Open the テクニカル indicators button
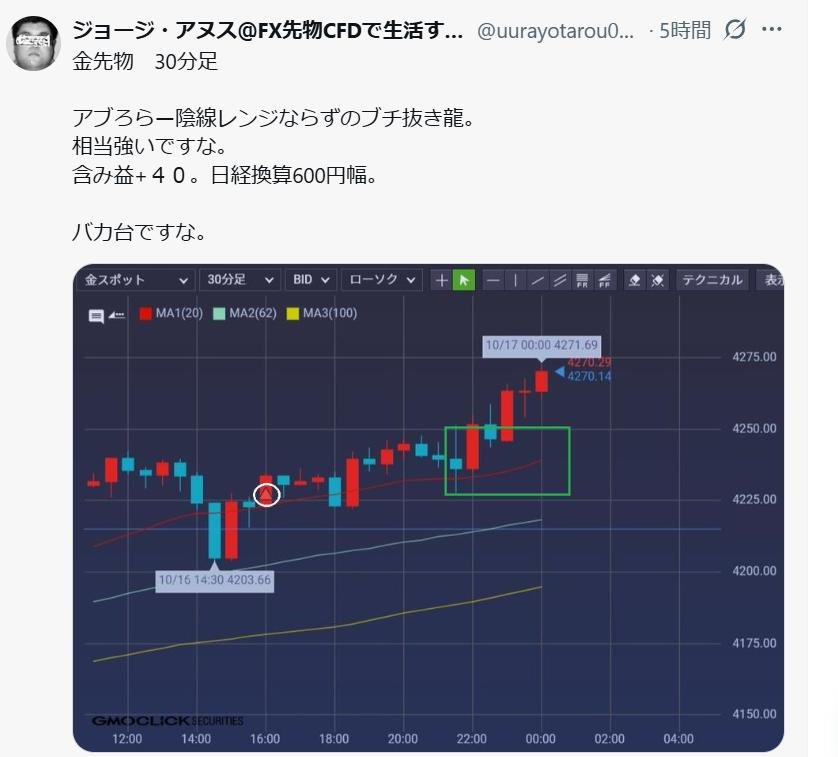 [712, 280]
